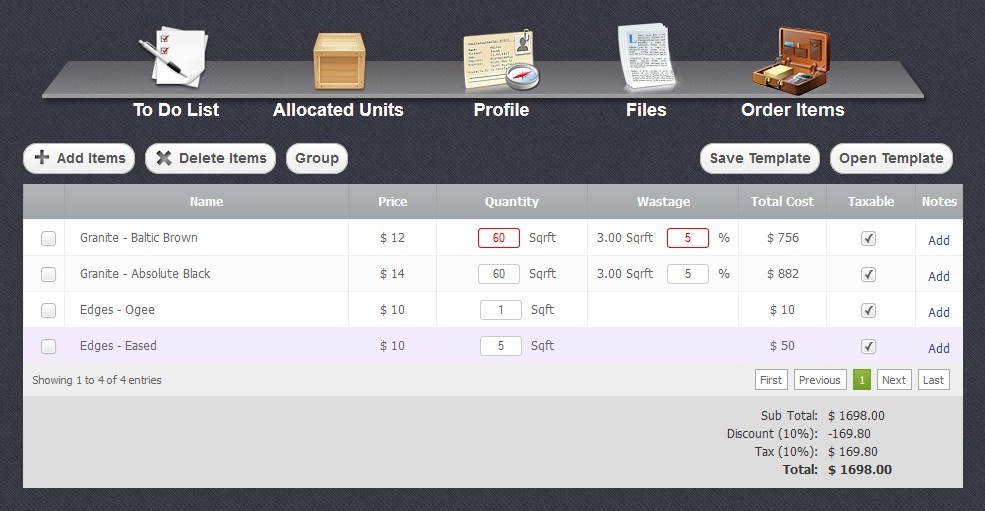Click Save Template button
The height and width of the screenshot is (511, 985).
pyautogui.click(x=760, y=158)
